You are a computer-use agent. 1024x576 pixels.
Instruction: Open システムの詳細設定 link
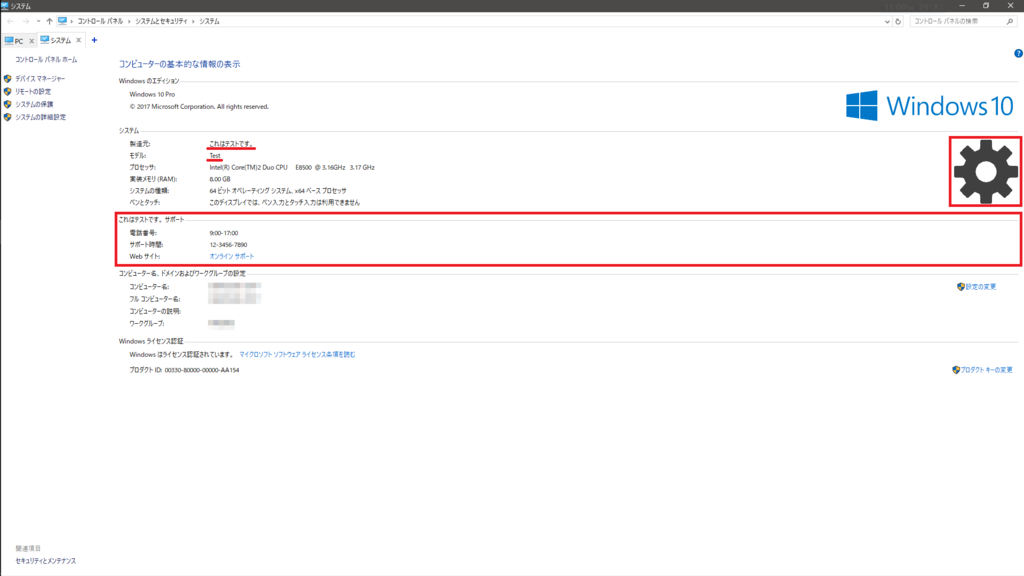(x=40, y=118)
